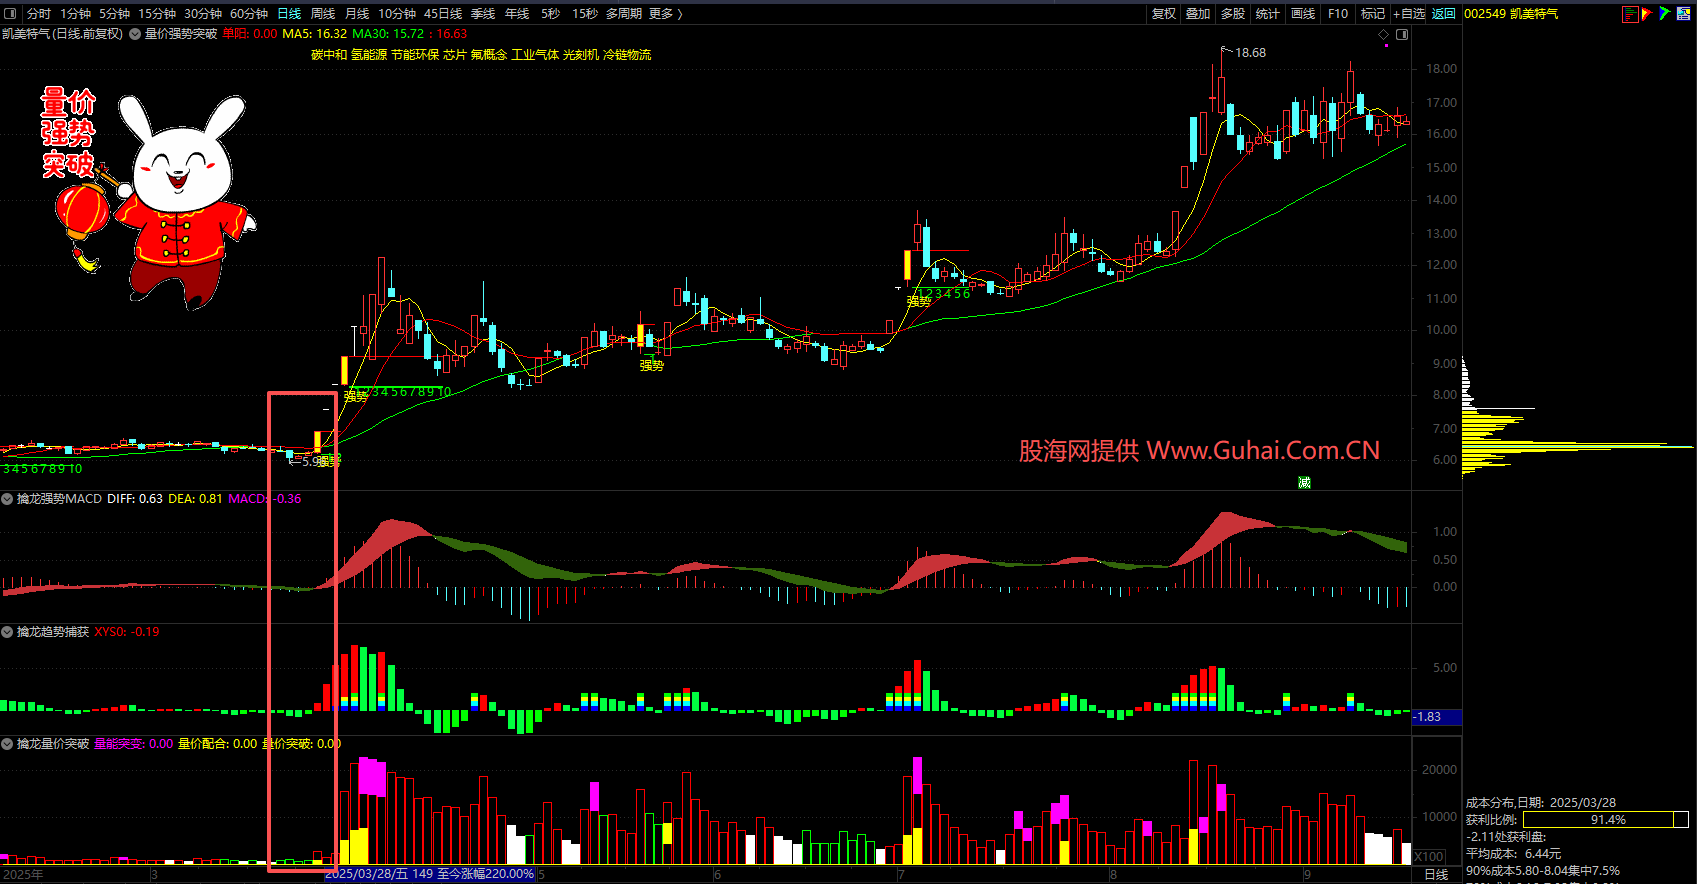Toggle the 复权 price adjustment button

(x=1164, y=13)
